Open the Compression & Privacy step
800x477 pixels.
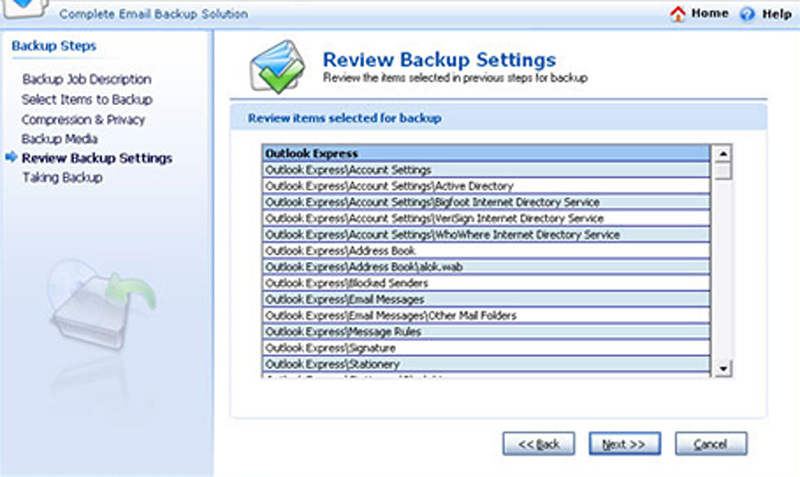point(83,119)
